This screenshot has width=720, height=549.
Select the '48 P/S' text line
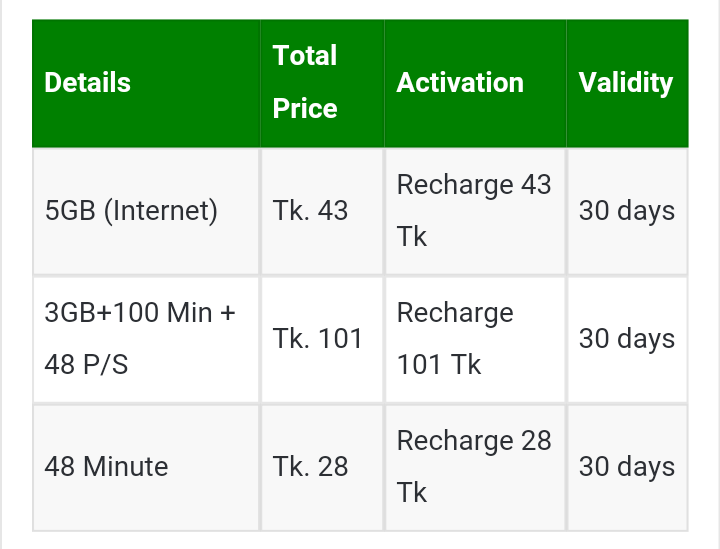point(87,365)
